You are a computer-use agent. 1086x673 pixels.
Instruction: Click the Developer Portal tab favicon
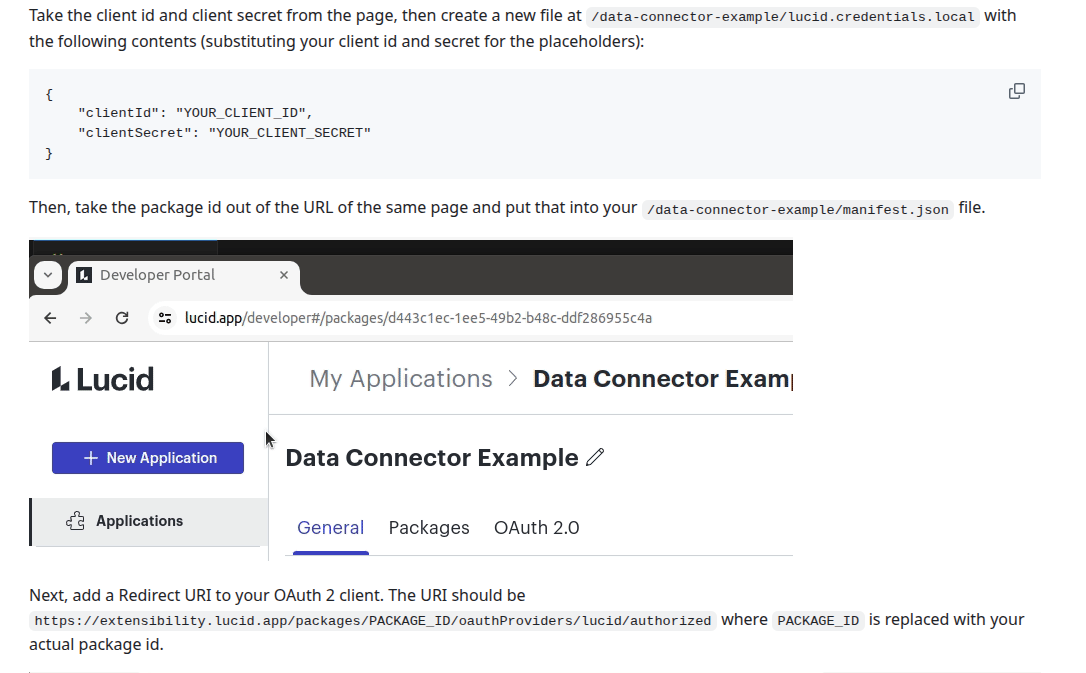[x=84, y=275]
